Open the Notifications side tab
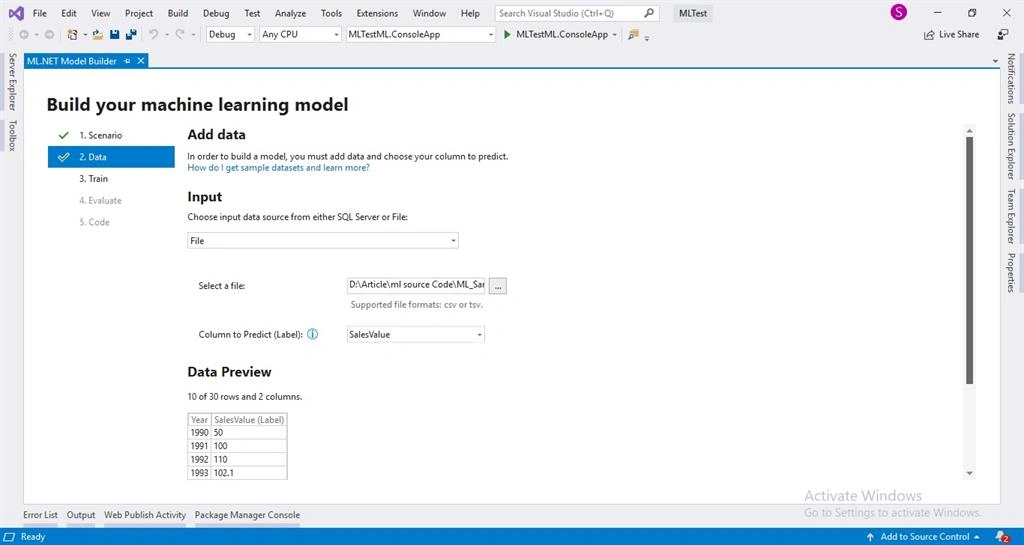Screen dimensions: 1024x545 1011,79
